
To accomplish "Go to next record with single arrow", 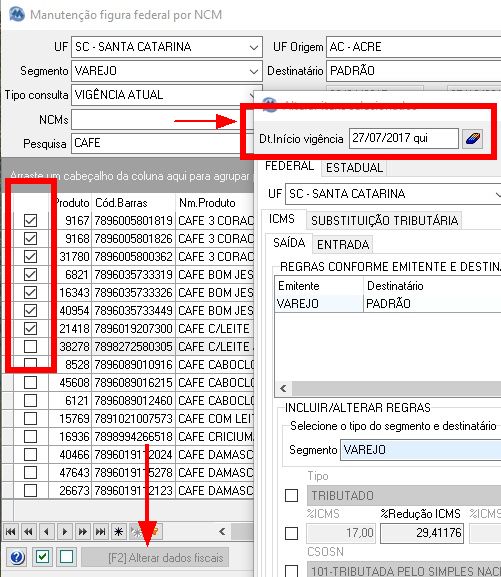I will [x=64, y=531].
